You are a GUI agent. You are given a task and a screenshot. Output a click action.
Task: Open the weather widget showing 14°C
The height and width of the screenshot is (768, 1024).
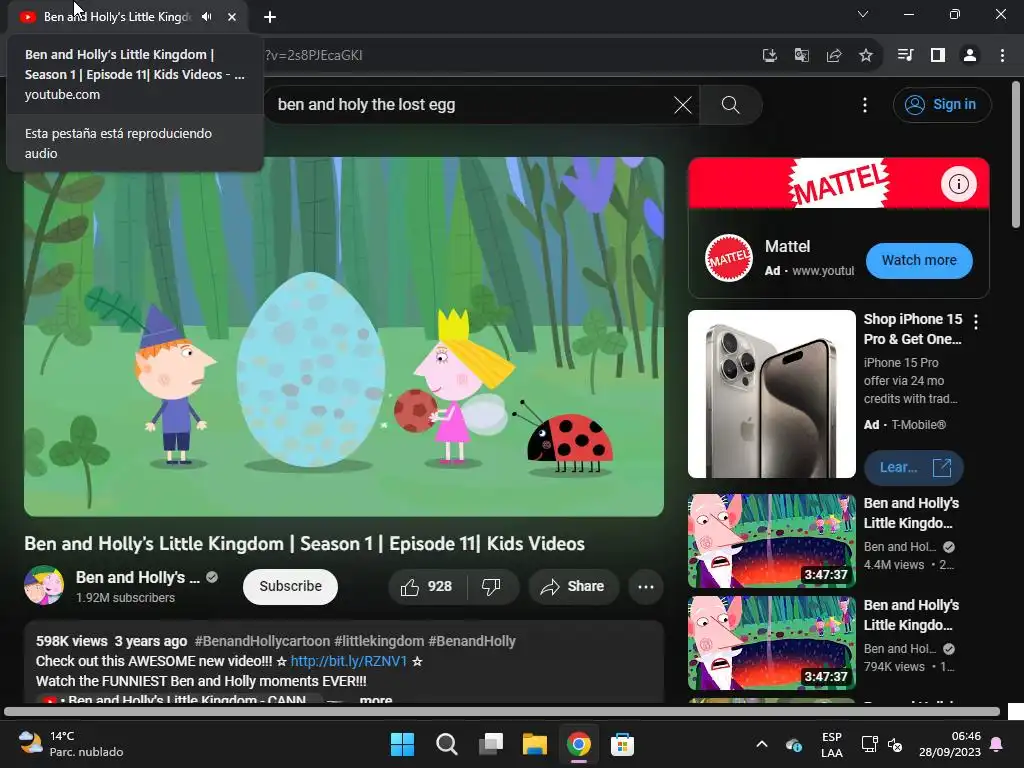pyautogui.click(x=71, y=744)
